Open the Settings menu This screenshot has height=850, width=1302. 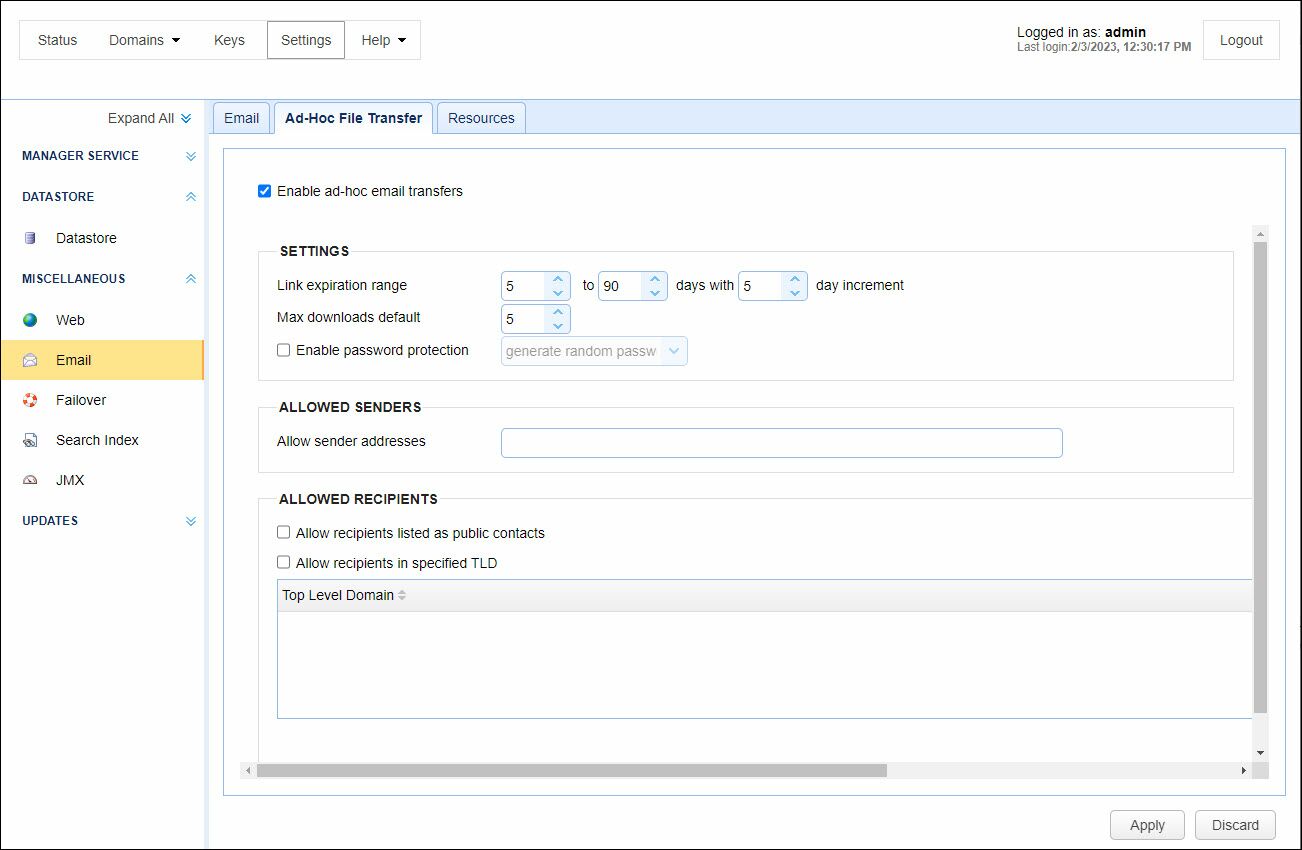pos(306,40)
